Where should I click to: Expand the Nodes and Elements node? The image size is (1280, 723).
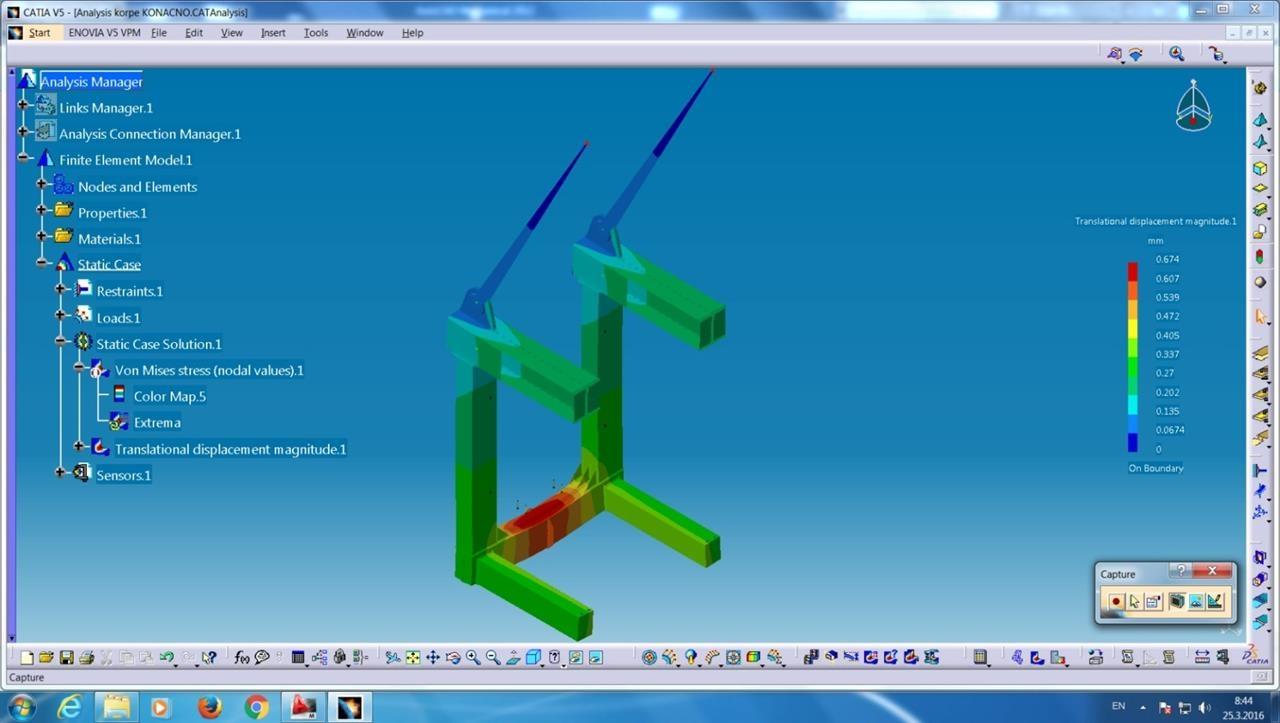pyautogui.click(x=42, y=184)
